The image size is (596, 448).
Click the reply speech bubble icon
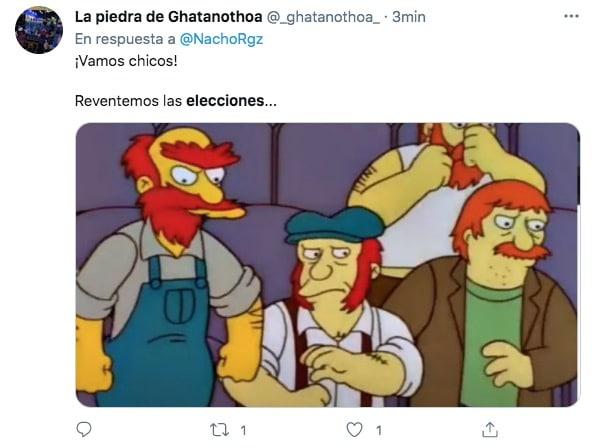click(x=84, y=429)
